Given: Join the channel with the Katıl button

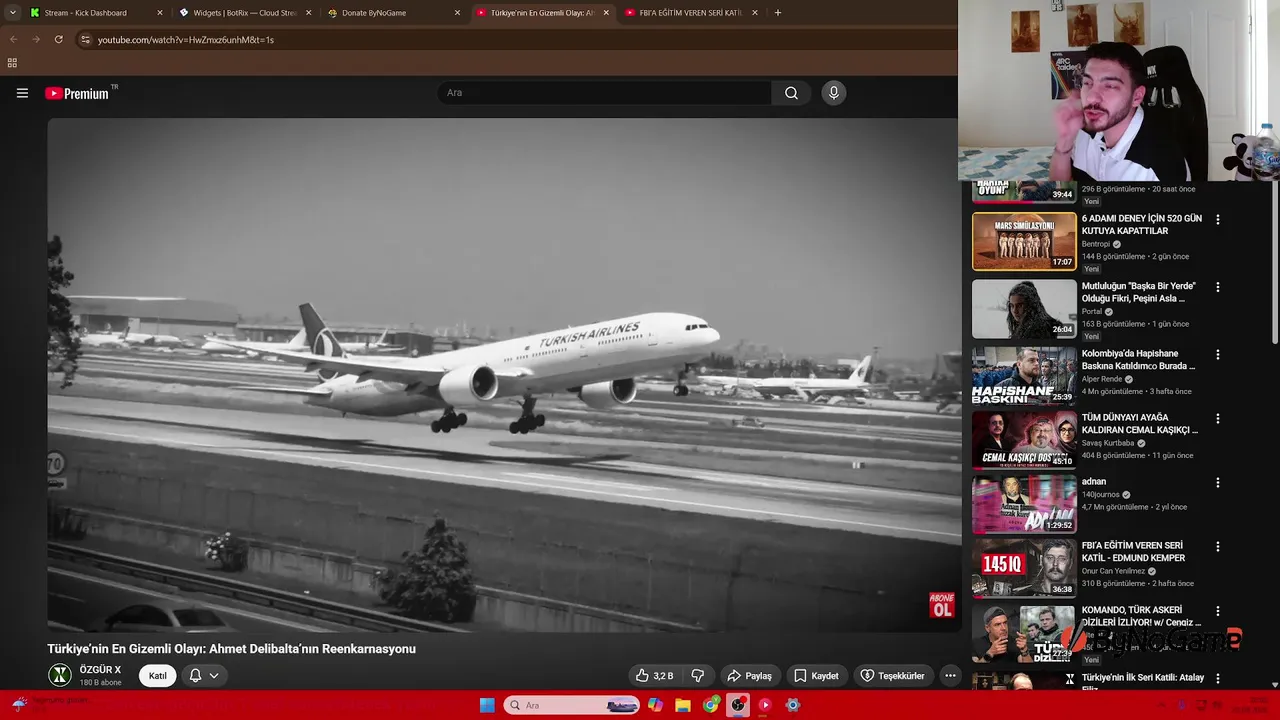Looking at the screenshot, I should (158, 676).
